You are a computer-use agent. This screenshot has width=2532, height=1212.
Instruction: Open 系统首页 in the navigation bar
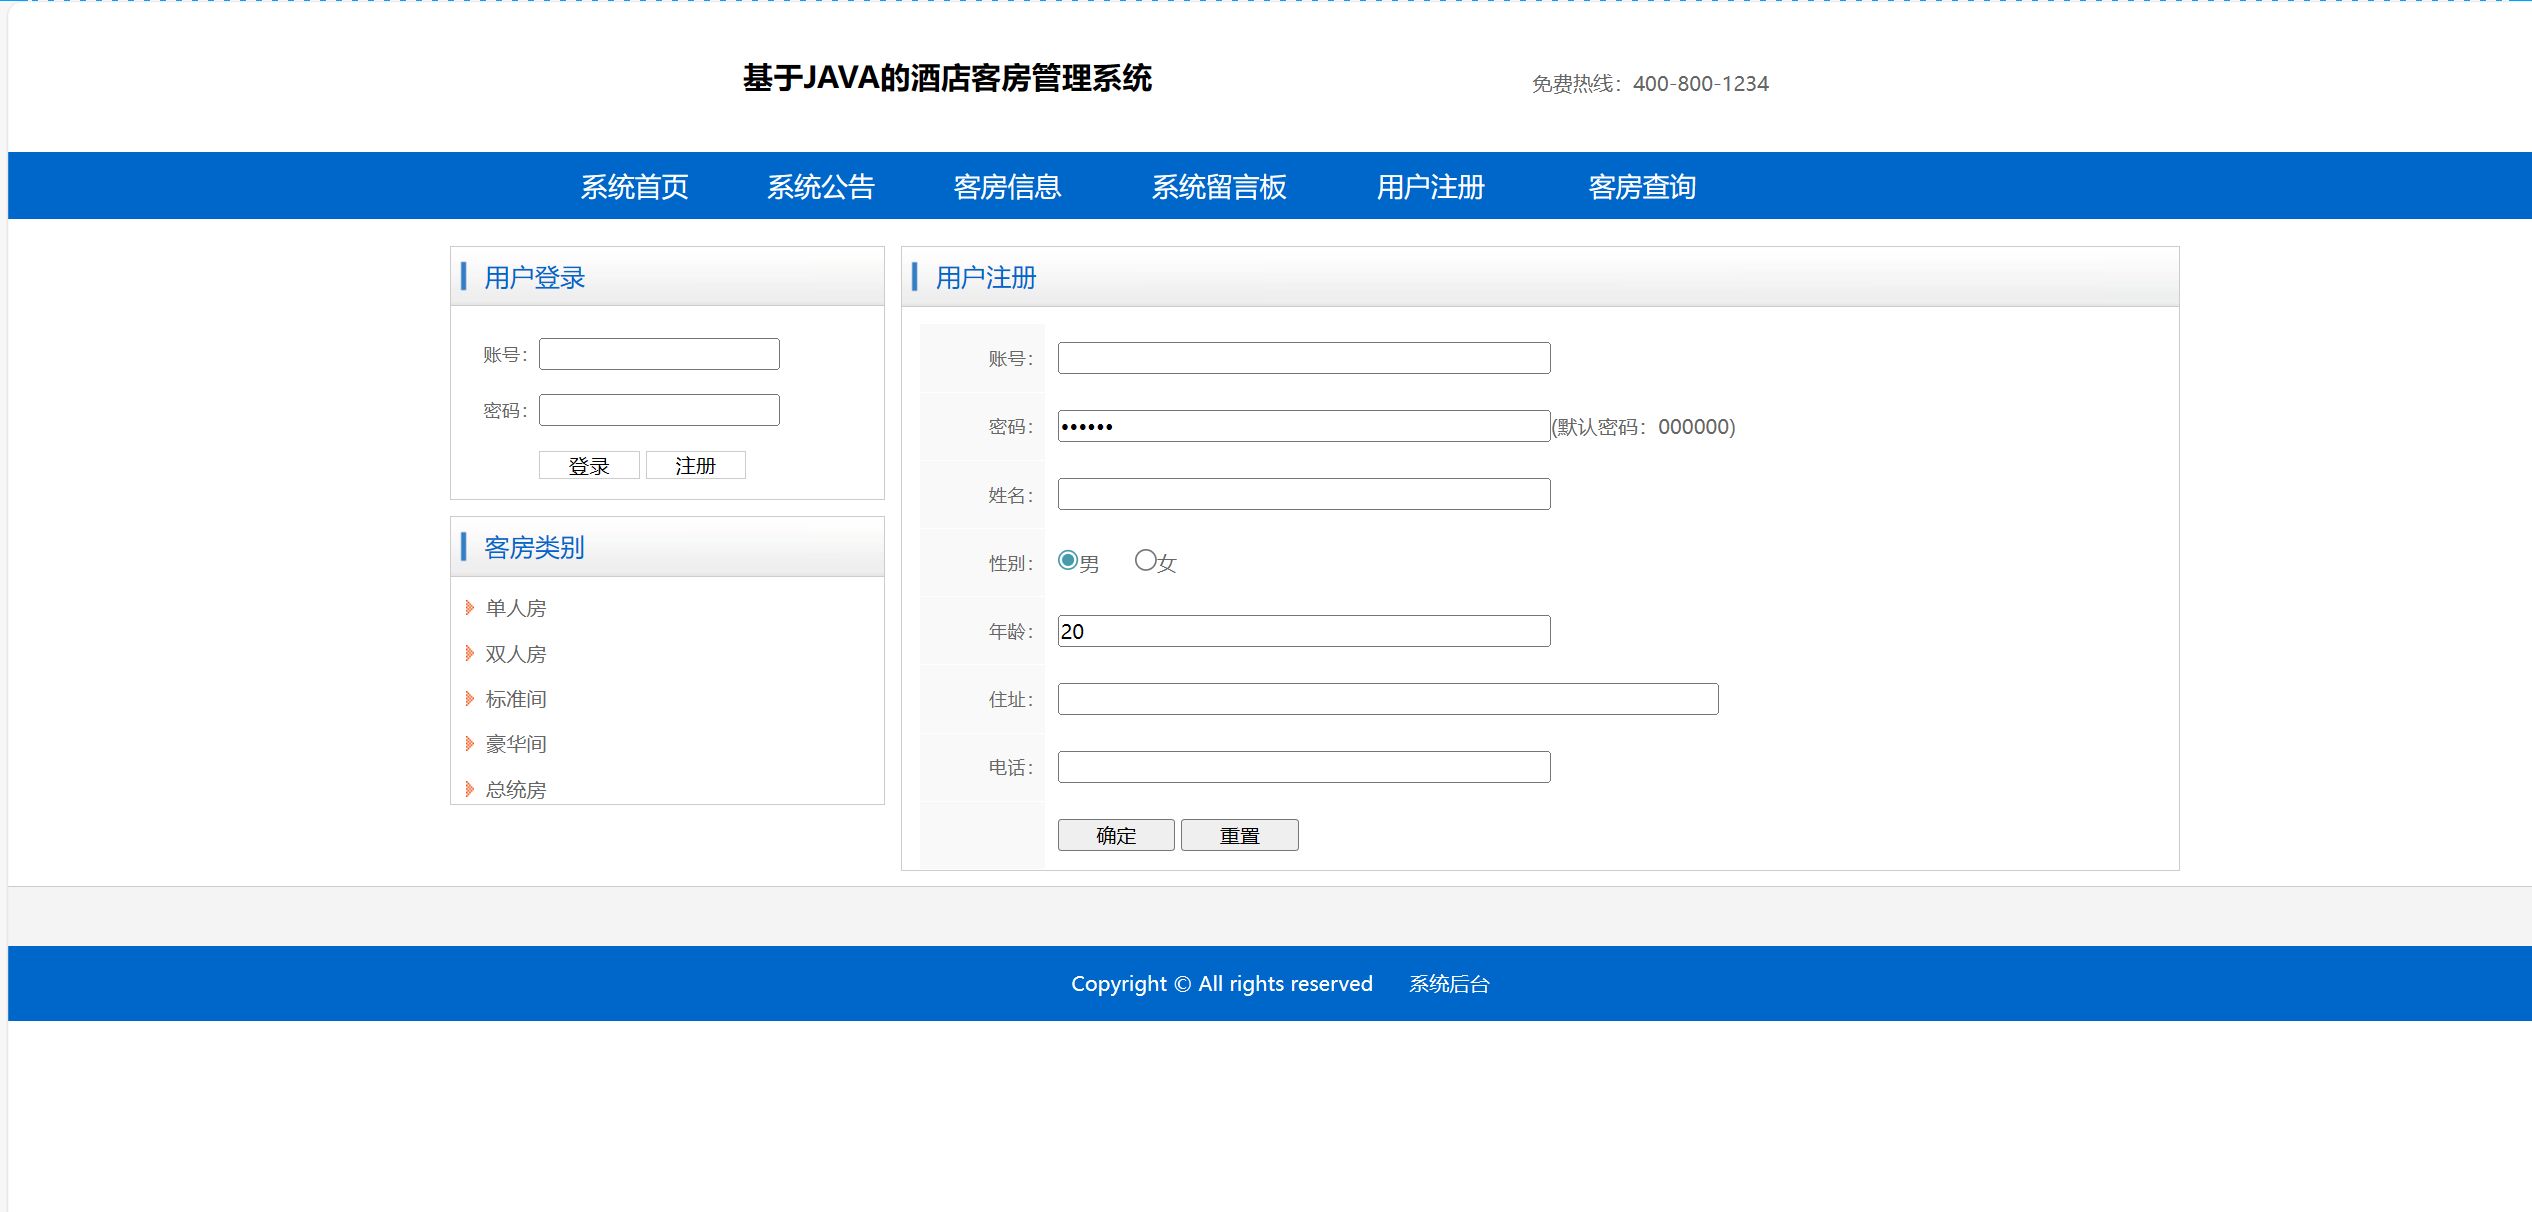[634, 187]
